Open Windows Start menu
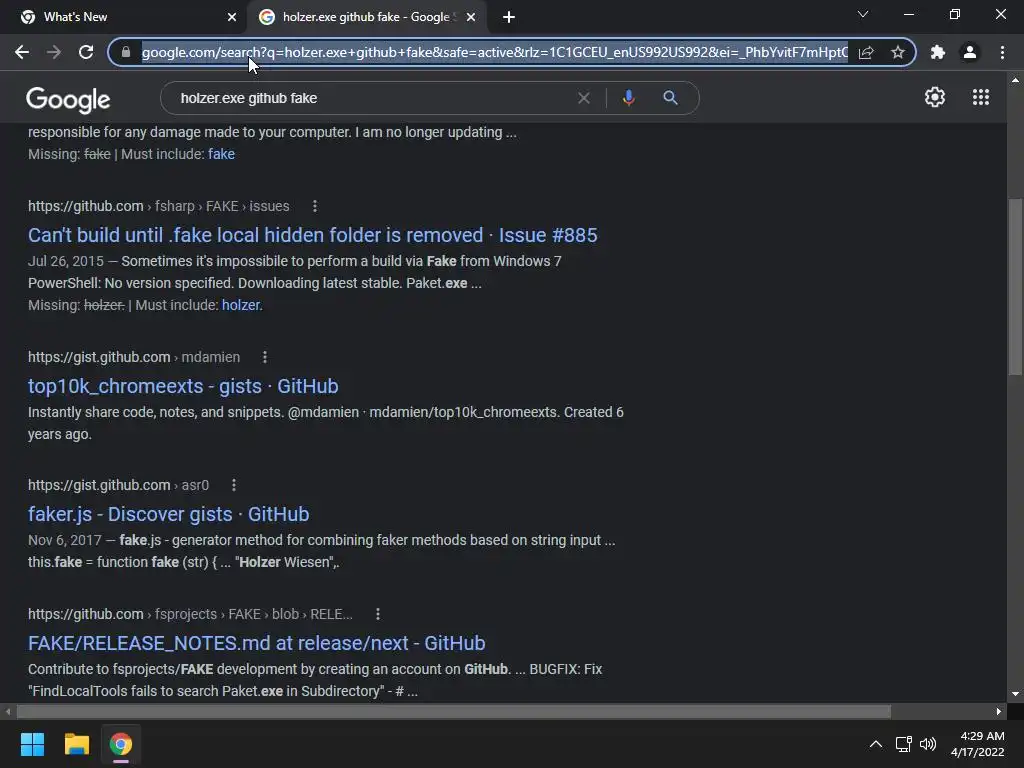This screenshot has height=768, width=1024. [x=32, y=744]
